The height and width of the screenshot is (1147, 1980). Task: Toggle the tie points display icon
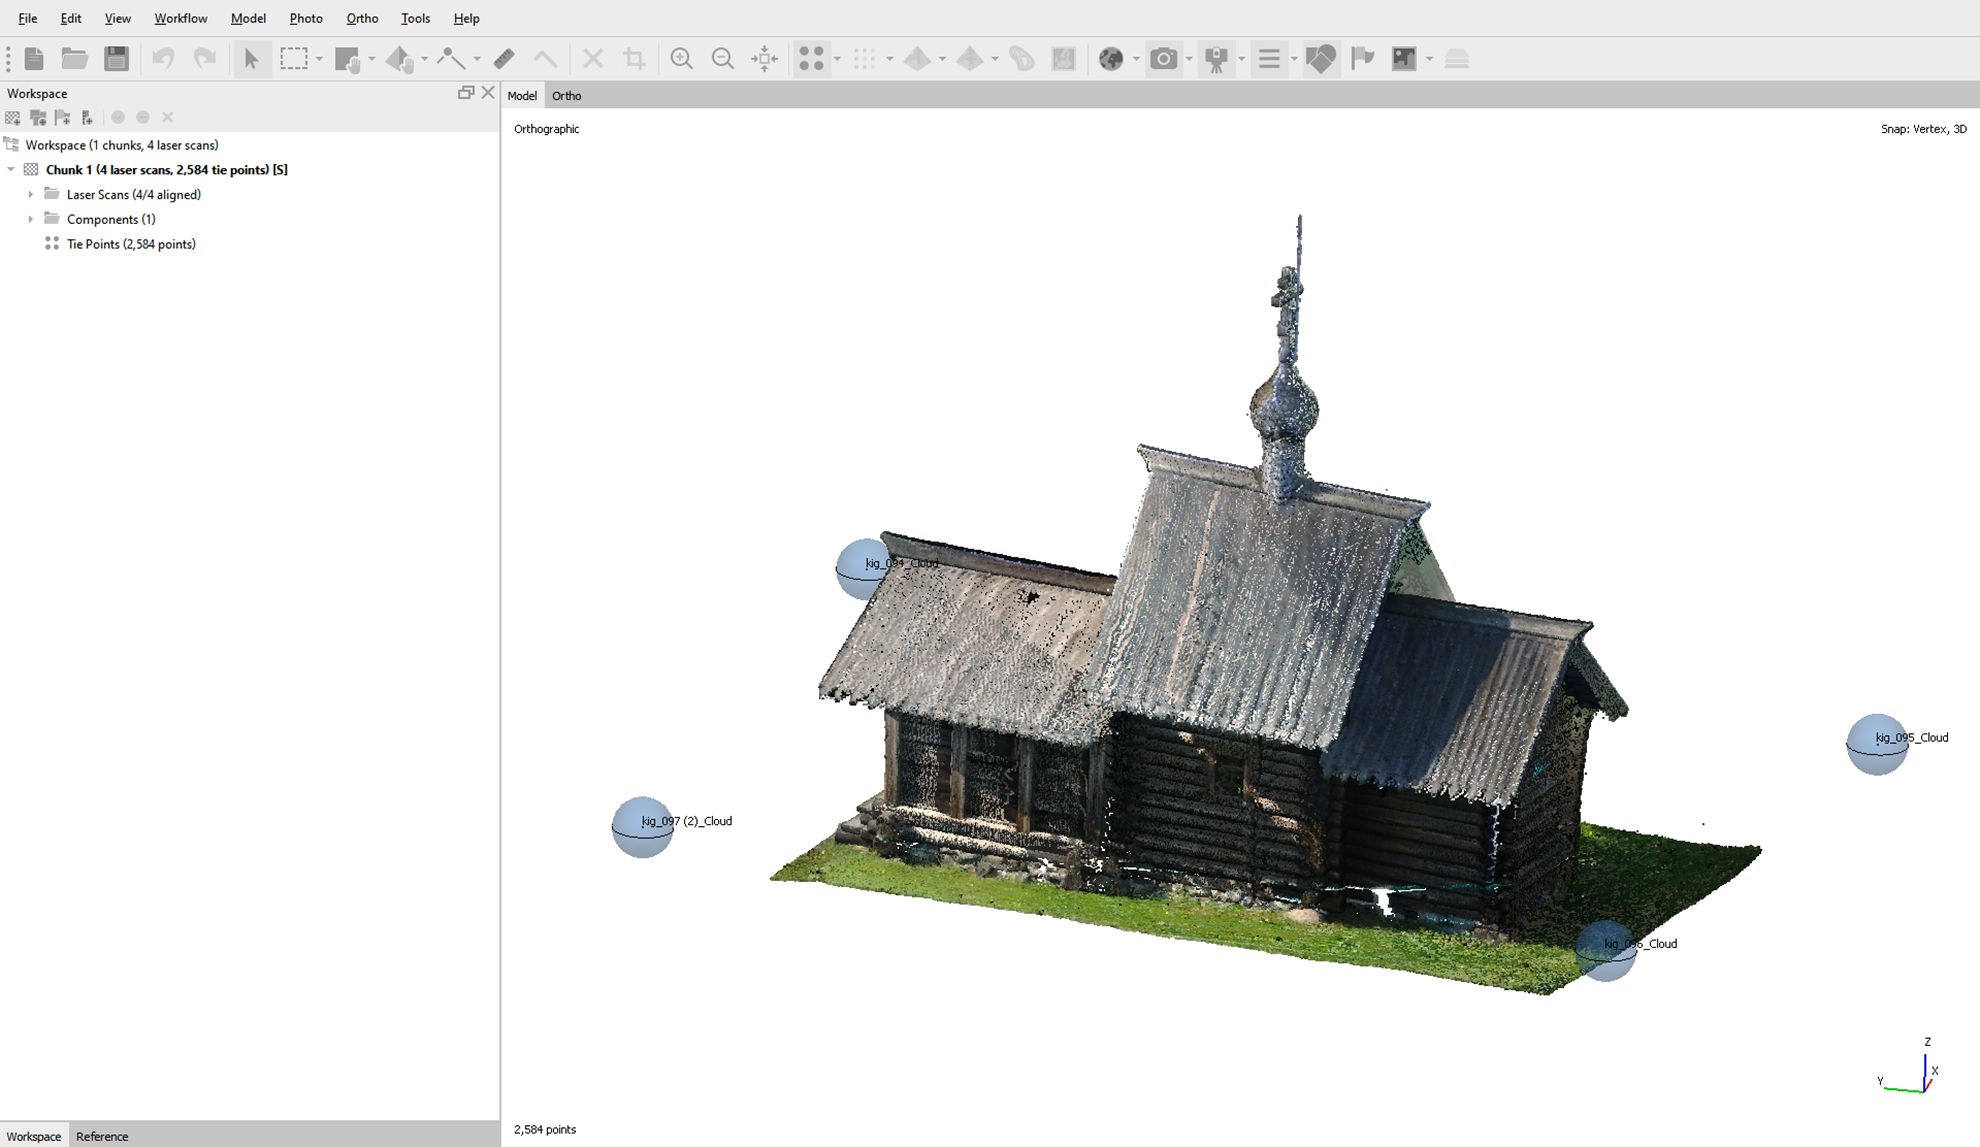pyautogui.click(x=811, y=59)
